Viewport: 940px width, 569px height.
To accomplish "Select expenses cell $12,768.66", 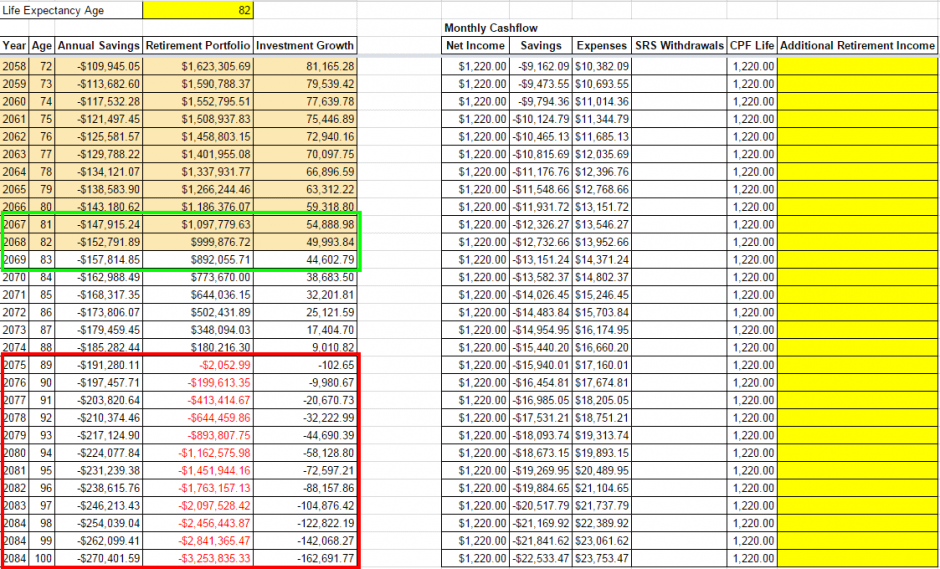I will (601, 189).
